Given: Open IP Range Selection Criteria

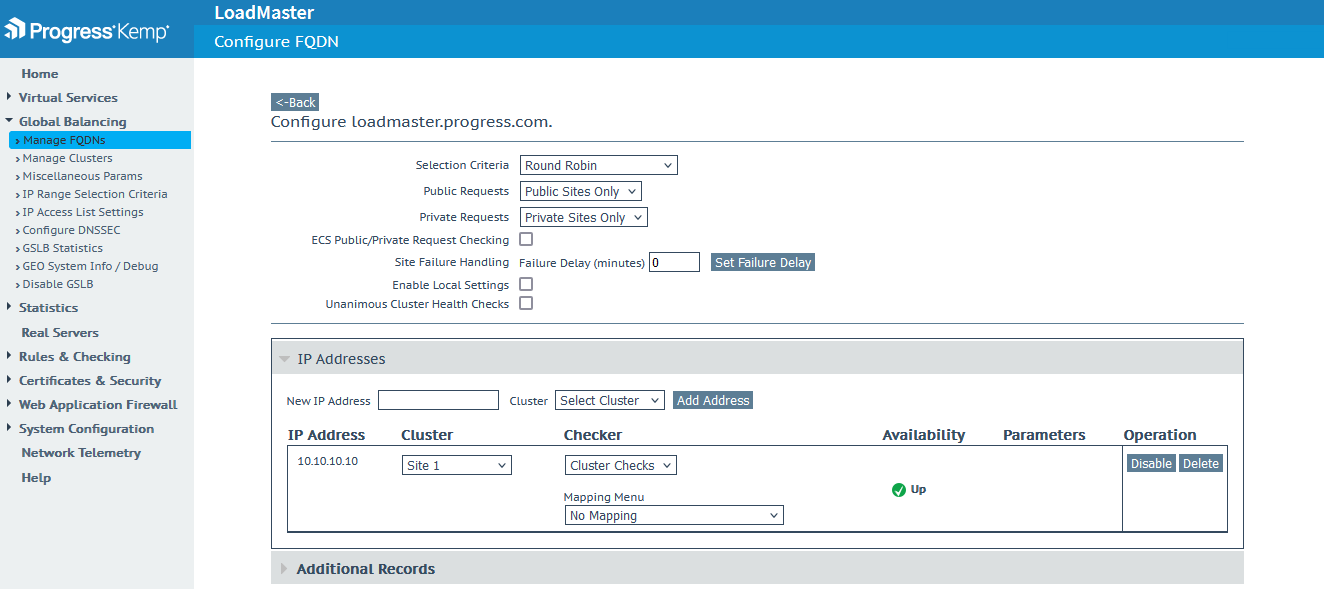Looking at the screenshot, I should [x=95, y=194].
